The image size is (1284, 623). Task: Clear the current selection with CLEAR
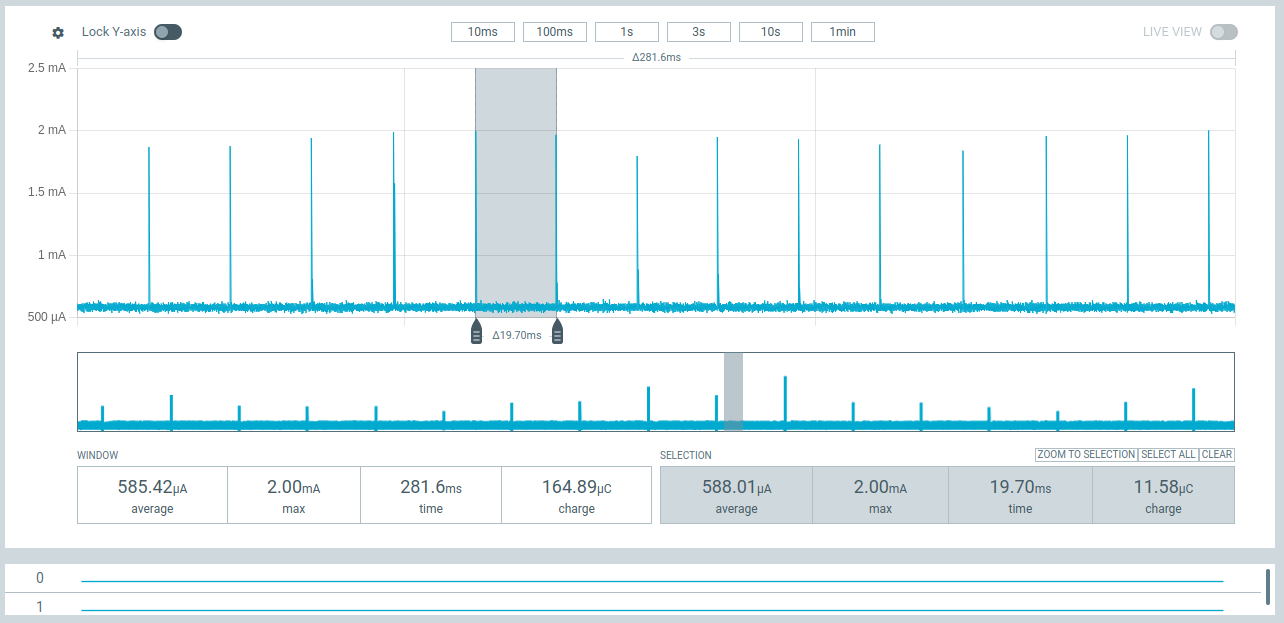point(1216,455)
